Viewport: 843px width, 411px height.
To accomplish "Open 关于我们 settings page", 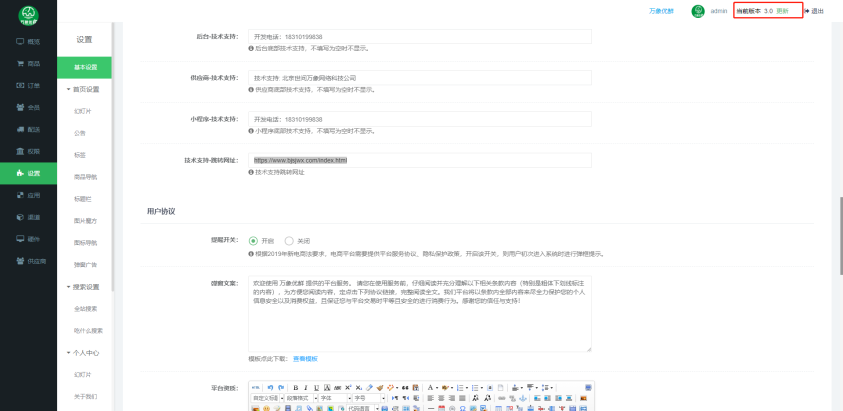I will (85, 396).
